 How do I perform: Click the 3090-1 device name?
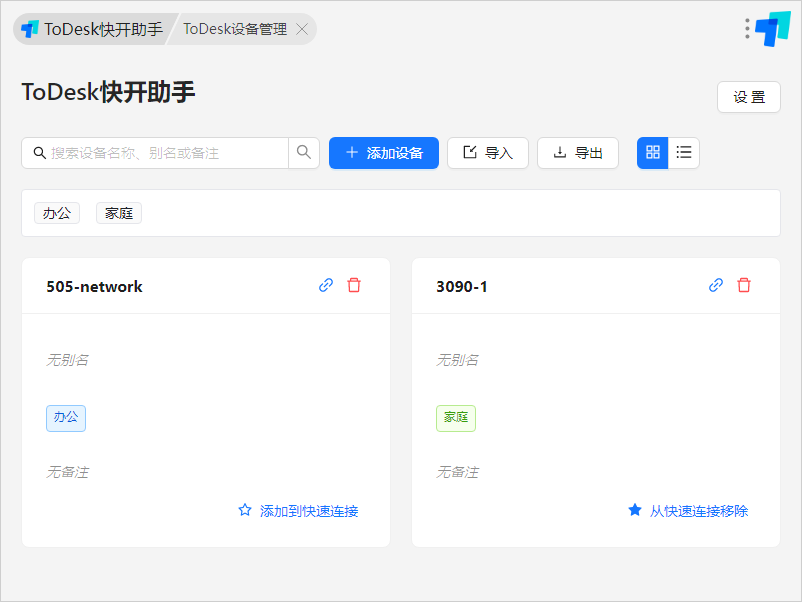(462, 286)
